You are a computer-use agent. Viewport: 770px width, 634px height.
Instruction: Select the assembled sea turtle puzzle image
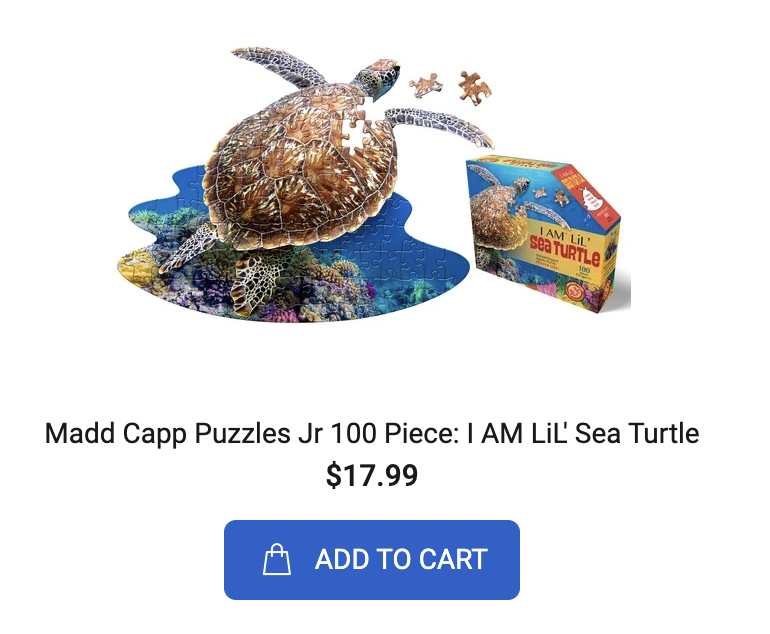coord(305,185)
